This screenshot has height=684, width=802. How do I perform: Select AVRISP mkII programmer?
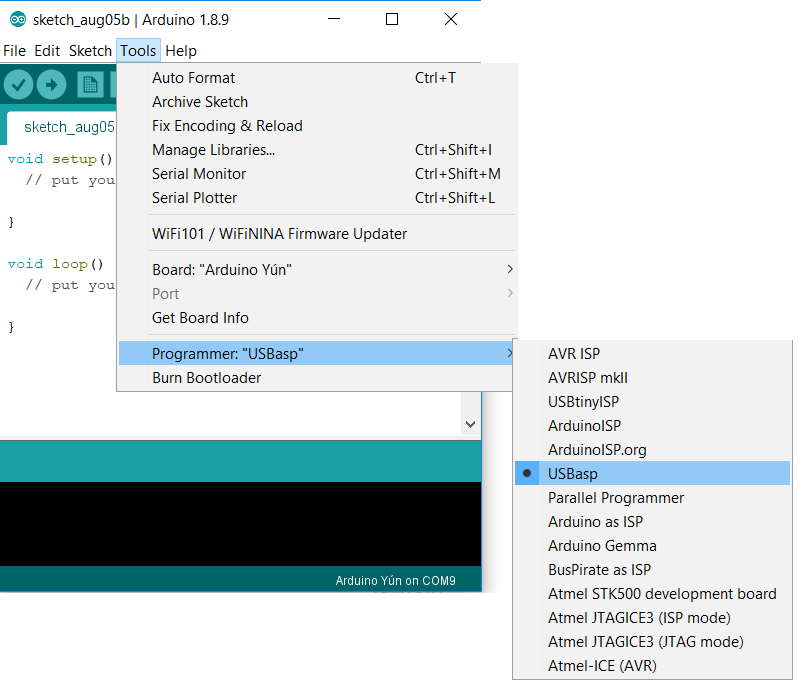[653, 378]
